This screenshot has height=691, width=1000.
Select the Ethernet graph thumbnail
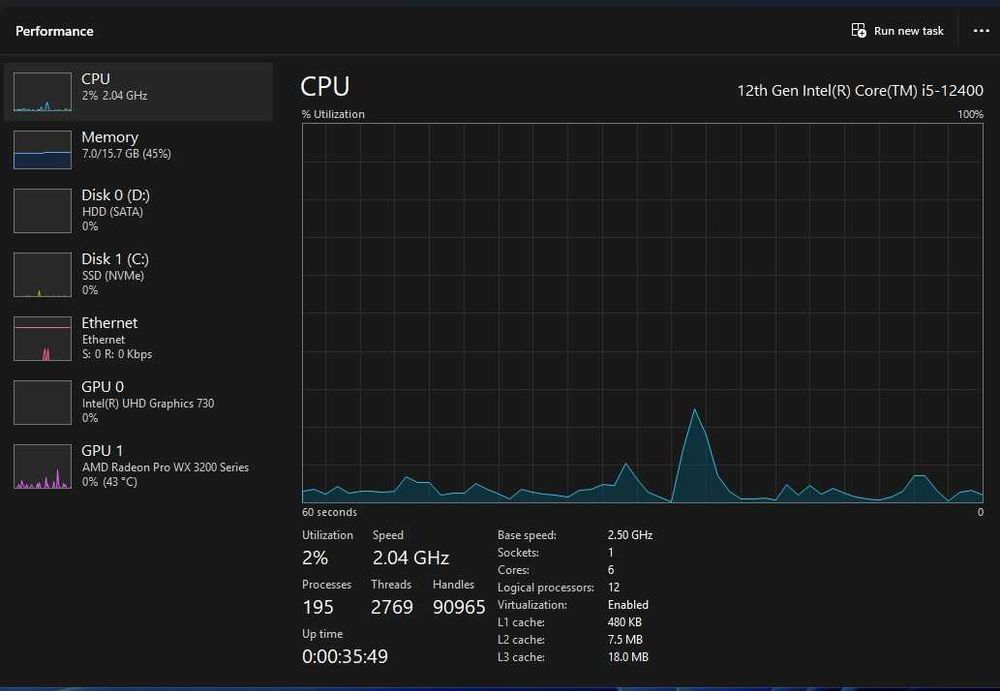pyautogui.click(x=42, y=339)
